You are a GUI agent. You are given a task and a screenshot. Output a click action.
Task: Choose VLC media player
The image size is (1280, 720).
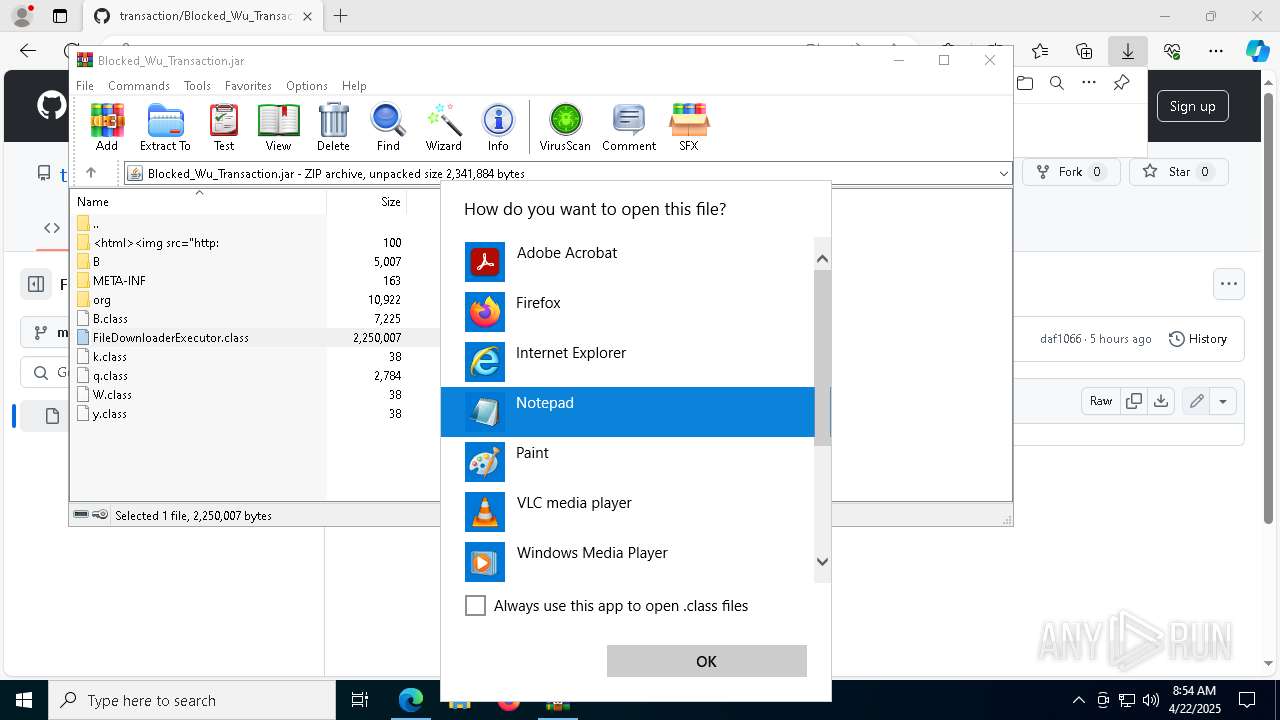(x=628, y=512)
